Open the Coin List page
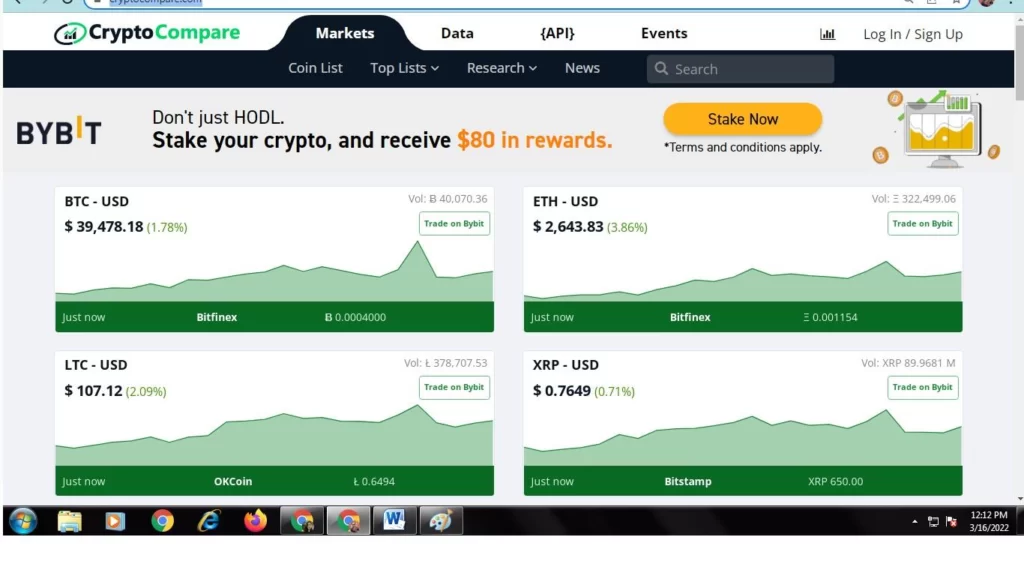The height and width of the screenshot is (576, 1024). [x=315, y=68]
